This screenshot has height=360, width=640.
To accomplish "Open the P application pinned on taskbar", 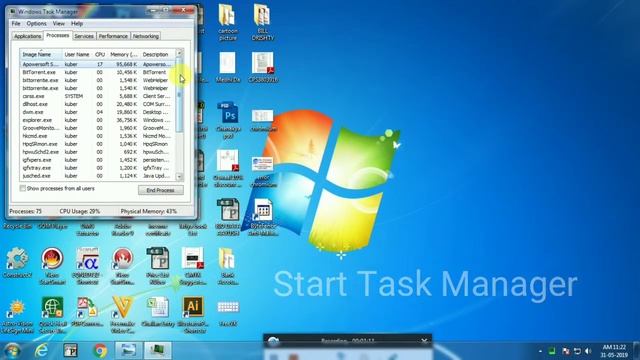I will [x=71, y=351].
